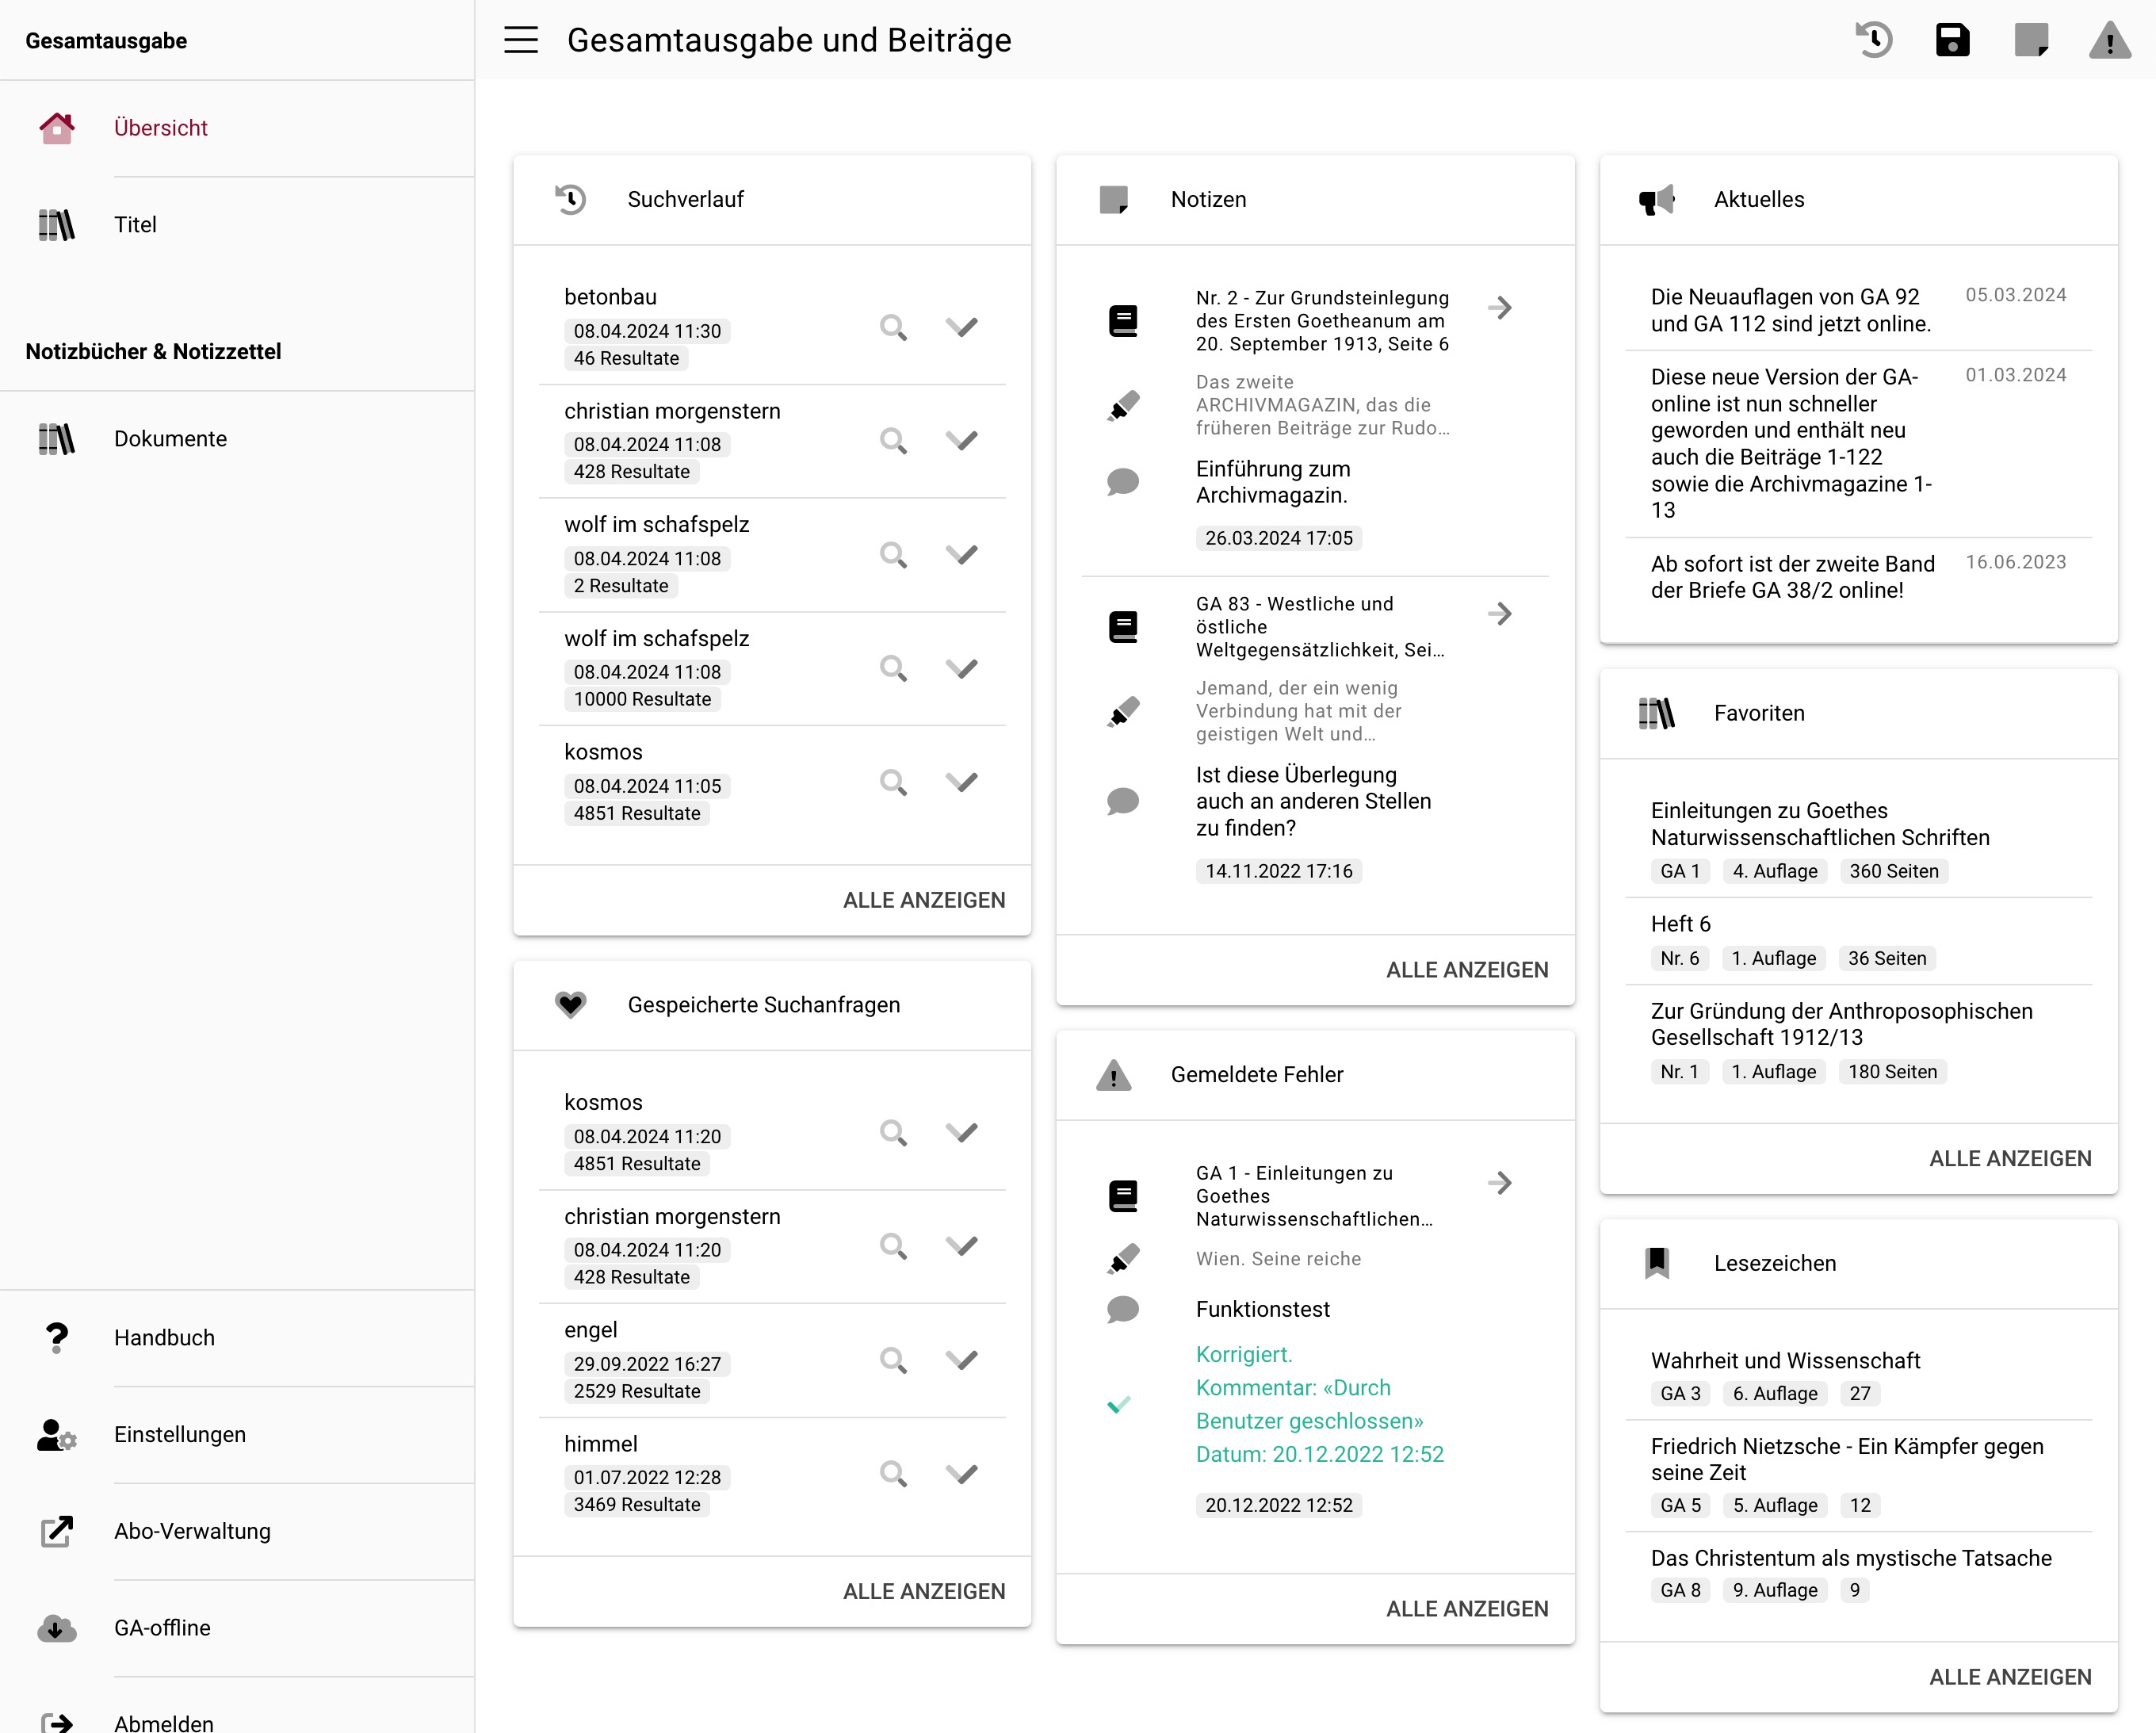
Task: Open GA-offline download section
Action: (x=162, y=1628)
